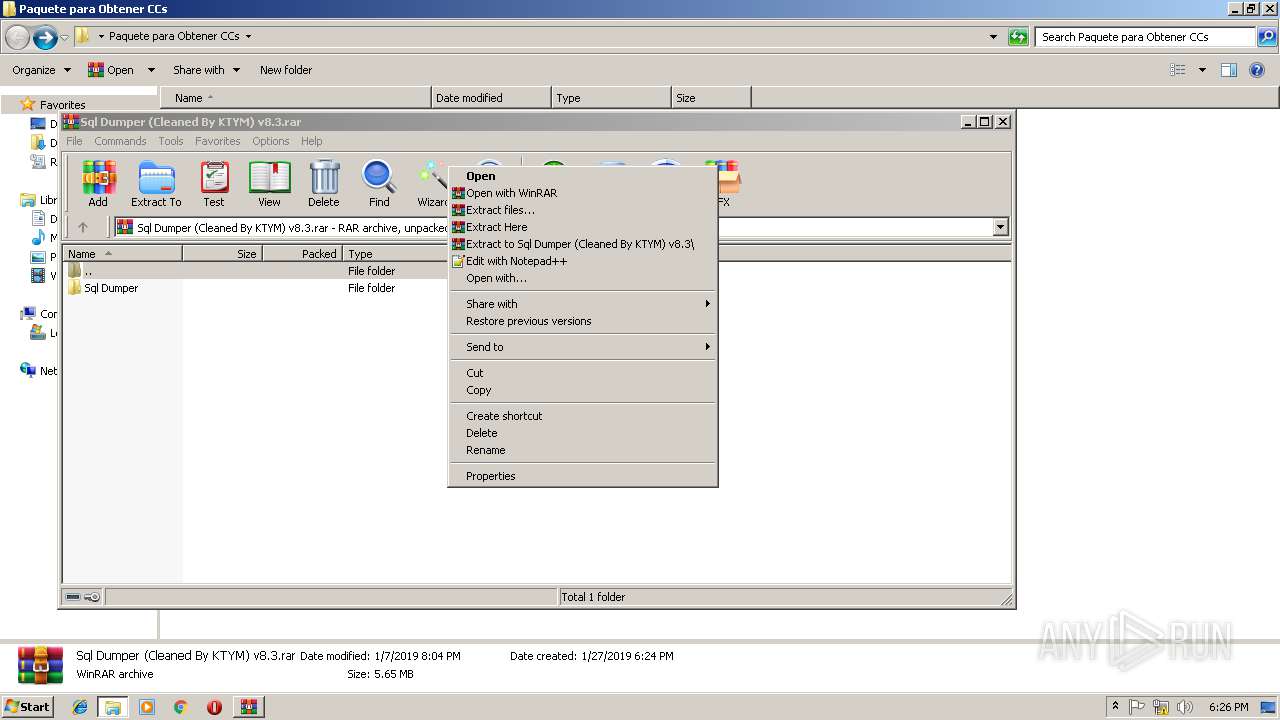This screenshot has height=720, width=1280.
Task: Open the views options dropdown arrow
Action: tap(1202, 70)
